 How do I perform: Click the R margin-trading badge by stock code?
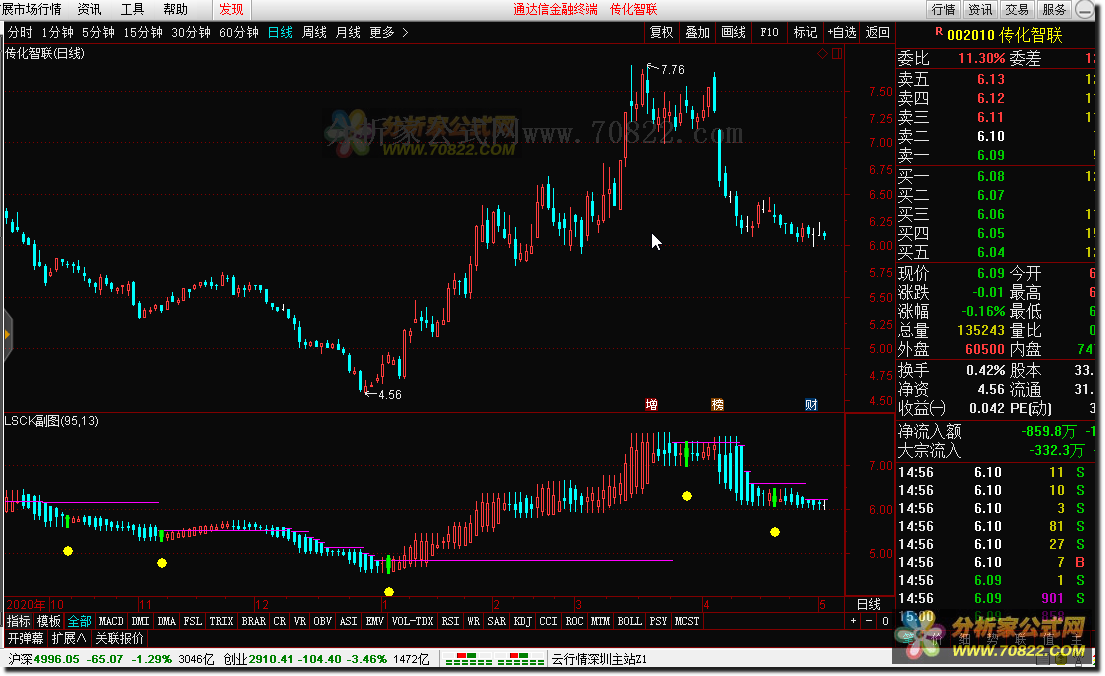click(939, 32)
